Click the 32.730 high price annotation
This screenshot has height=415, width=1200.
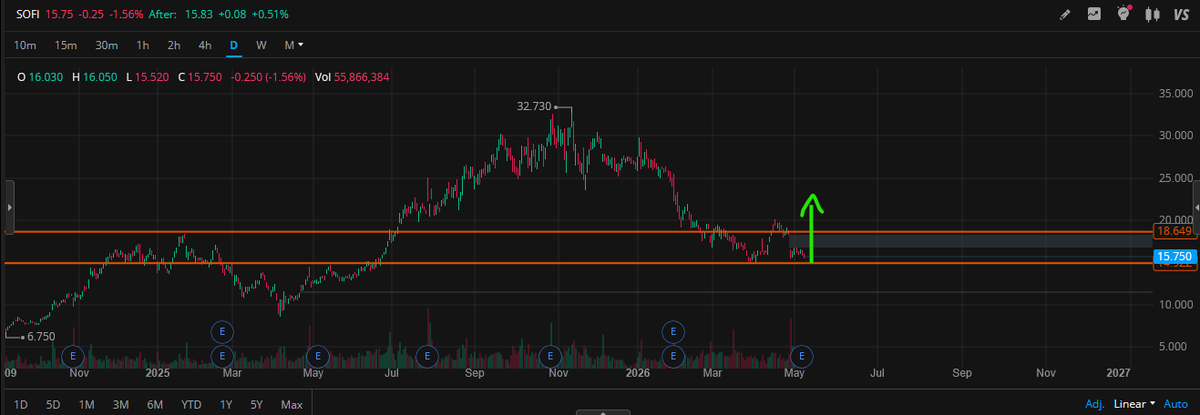click(x=534, y=105)
